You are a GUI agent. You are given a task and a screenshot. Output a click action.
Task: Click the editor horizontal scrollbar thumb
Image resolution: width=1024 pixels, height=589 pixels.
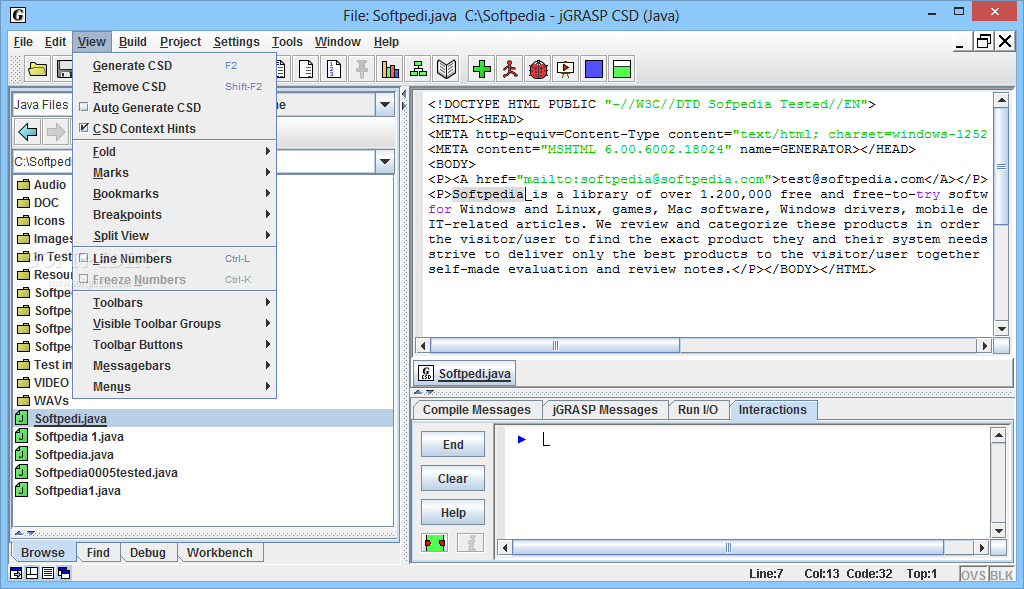point(555,345)
